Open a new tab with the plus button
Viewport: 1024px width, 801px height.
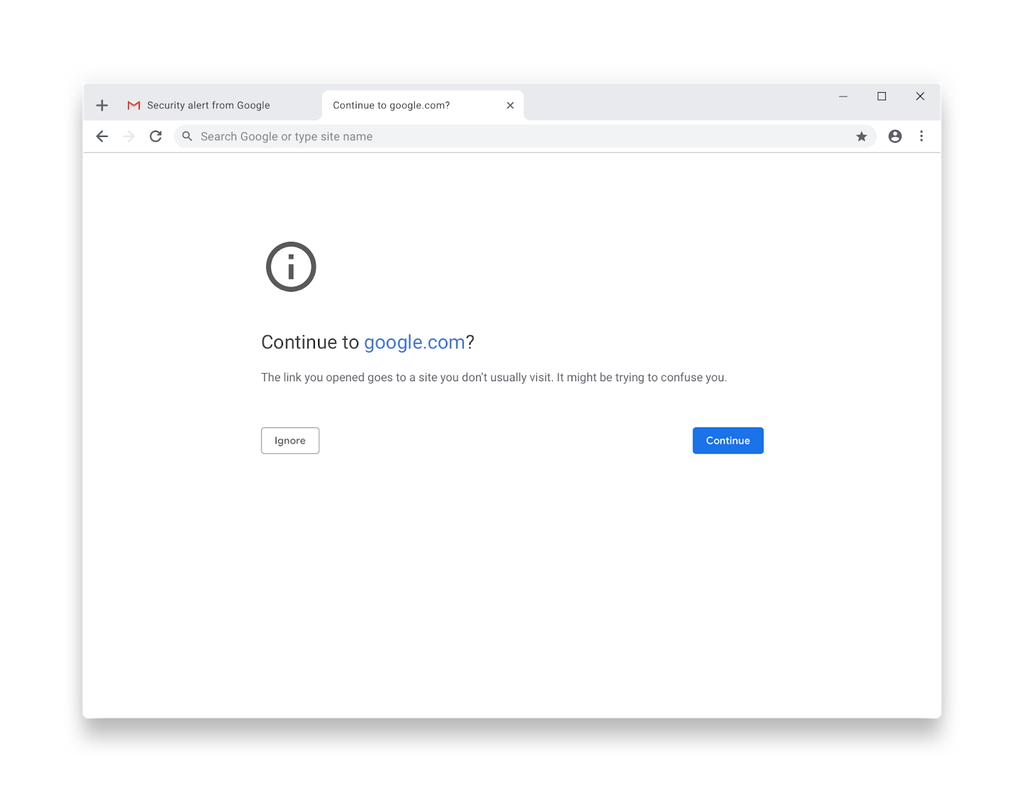(101, 104)
